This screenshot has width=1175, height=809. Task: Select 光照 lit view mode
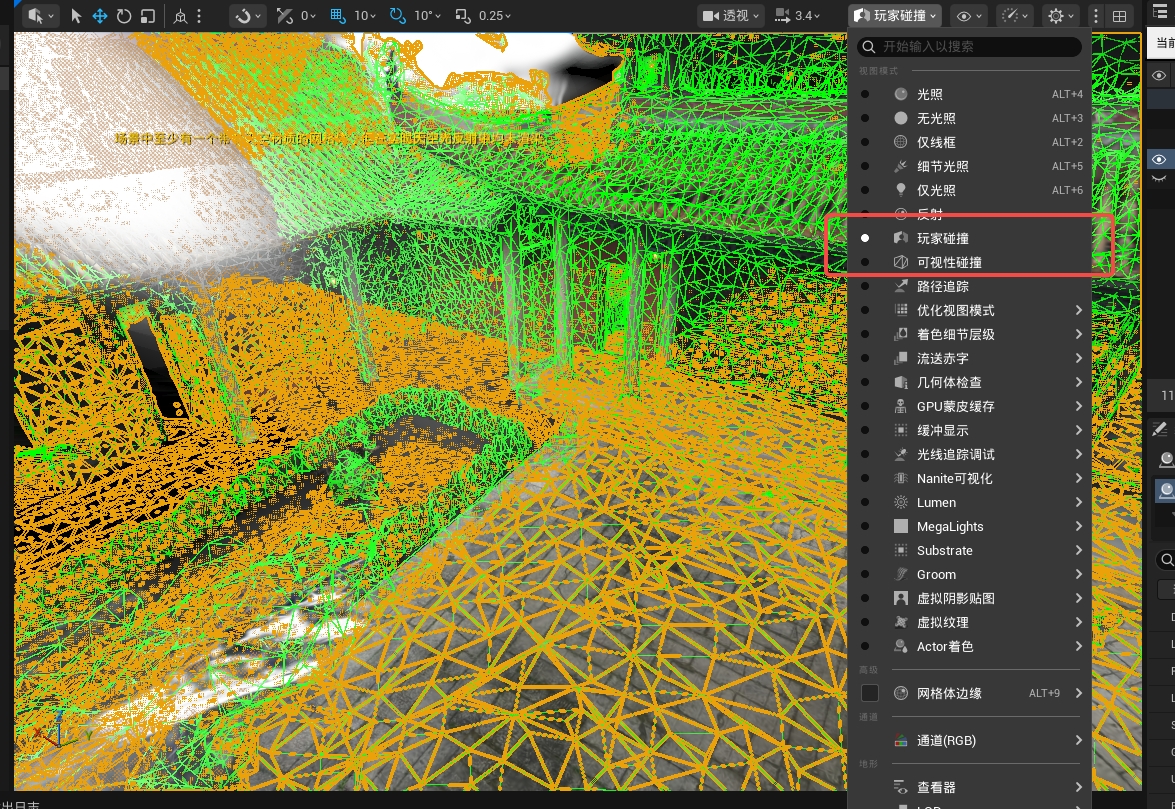[x=969, y=94]
